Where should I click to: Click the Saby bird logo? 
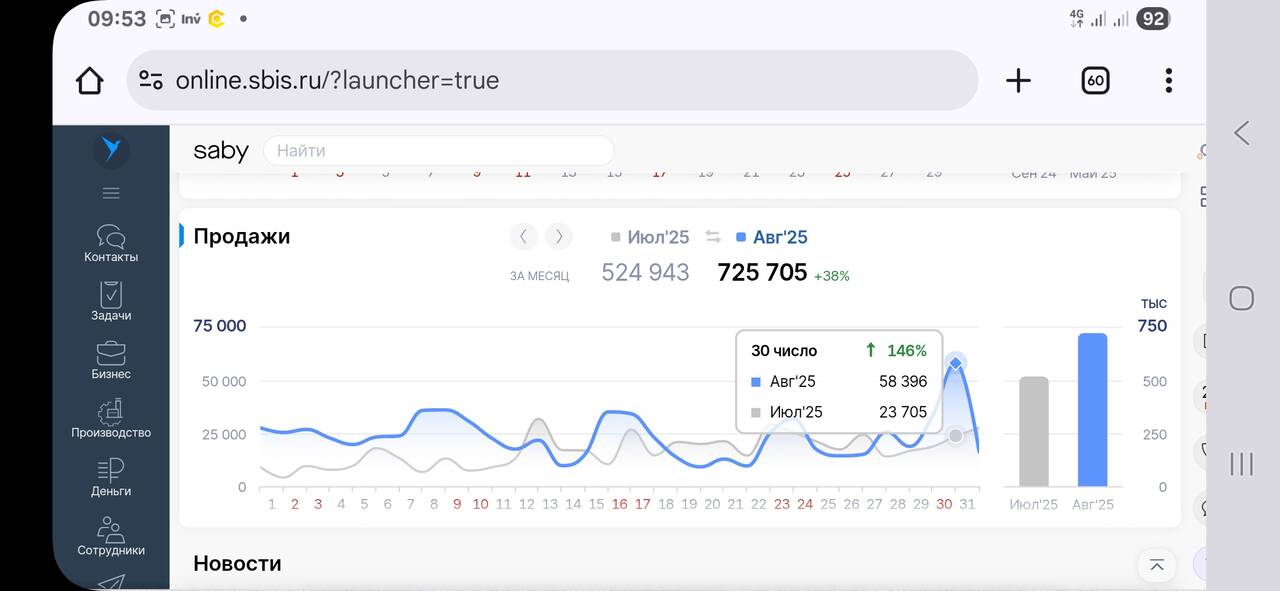pos(111,150)
